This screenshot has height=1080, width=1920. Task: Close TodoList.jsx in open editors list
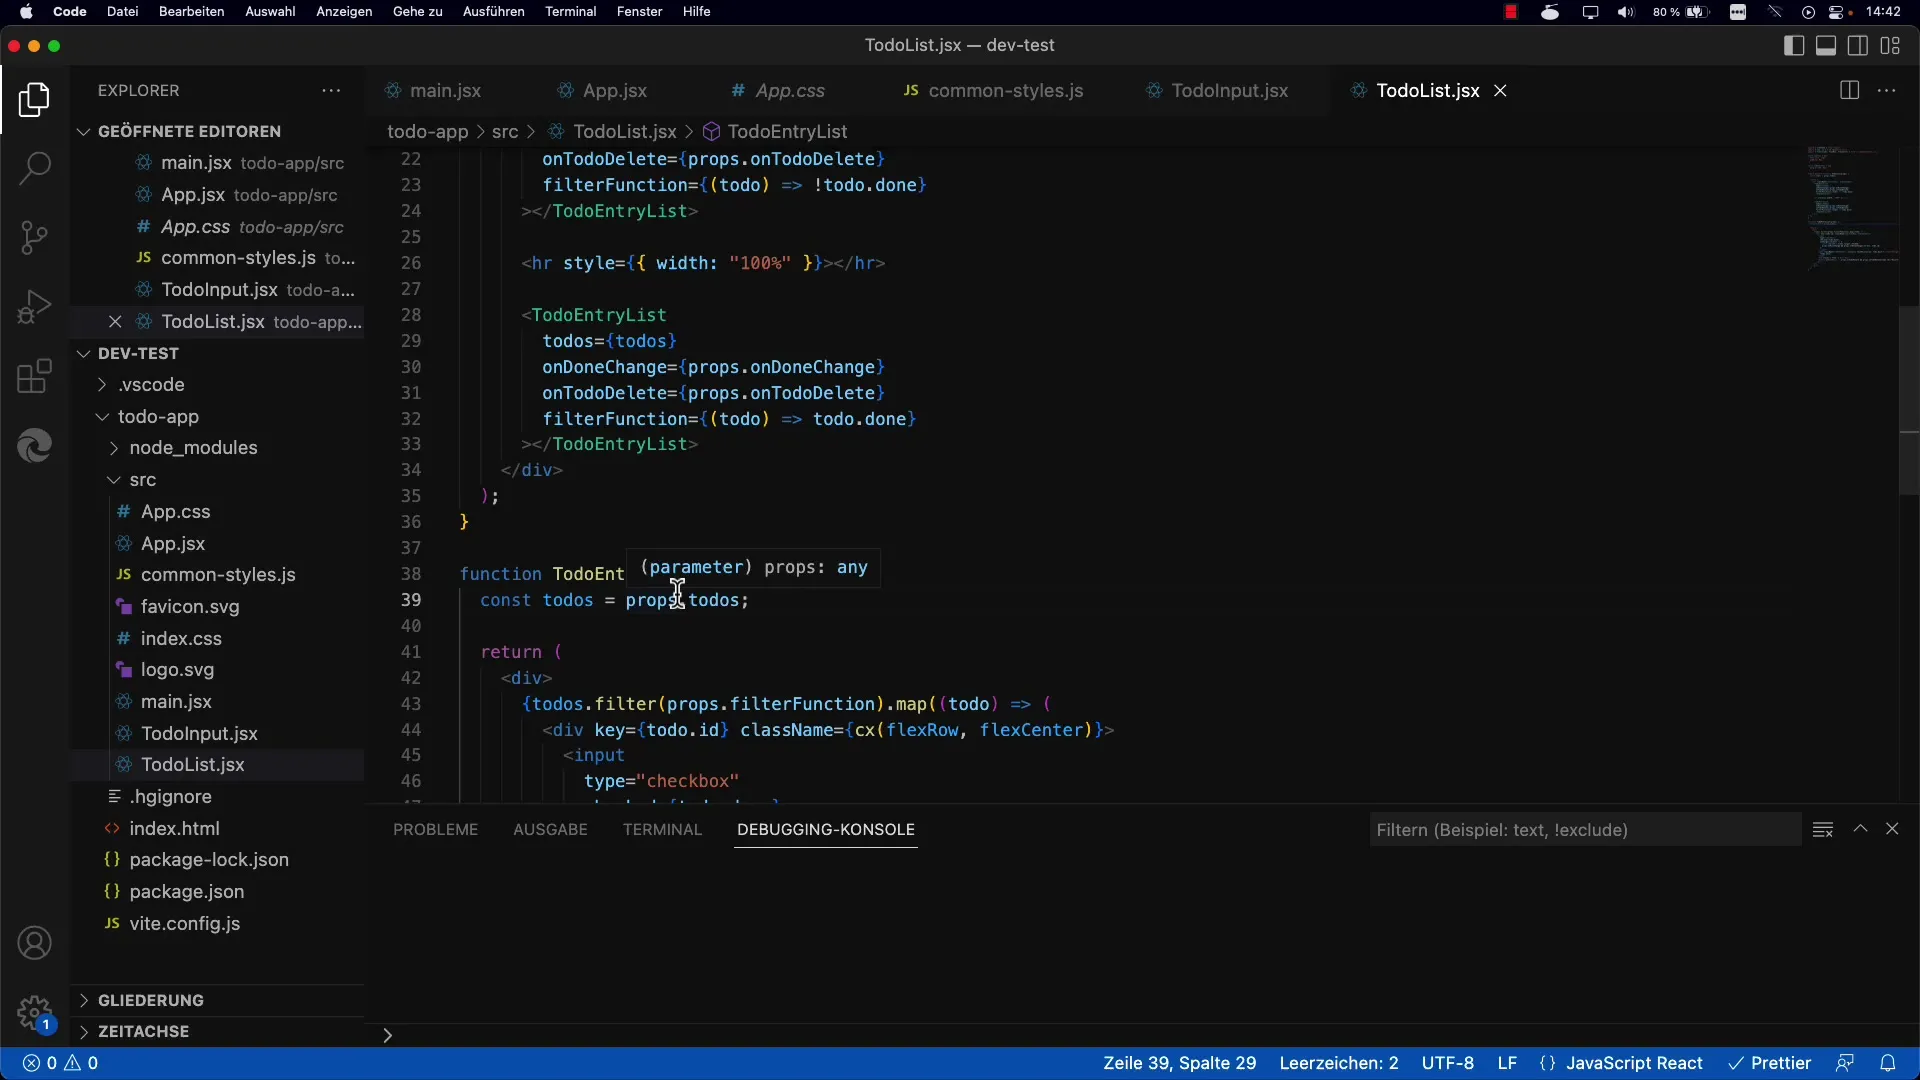115,322
